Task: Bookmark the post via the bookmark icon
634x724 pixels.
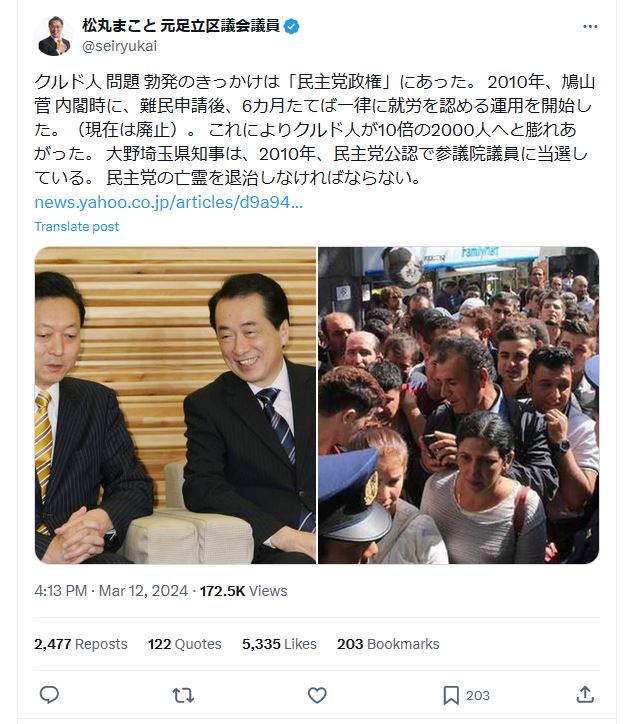Action: point(451,695)
